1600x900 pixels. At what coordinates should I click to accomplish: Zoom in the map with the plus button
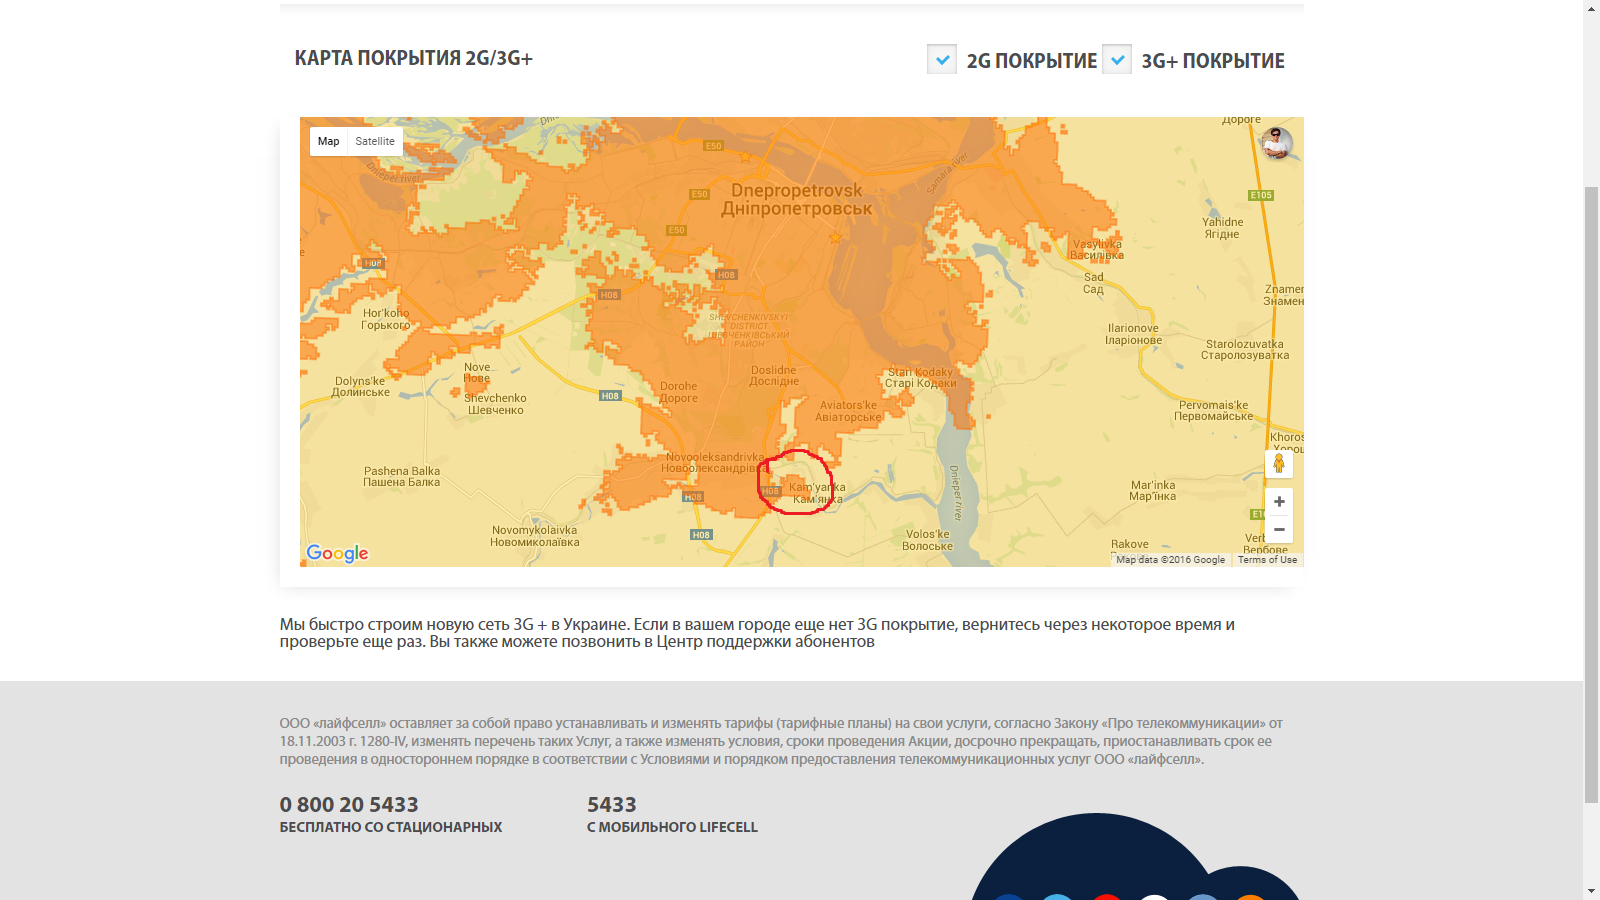(x=1279, y=502)
